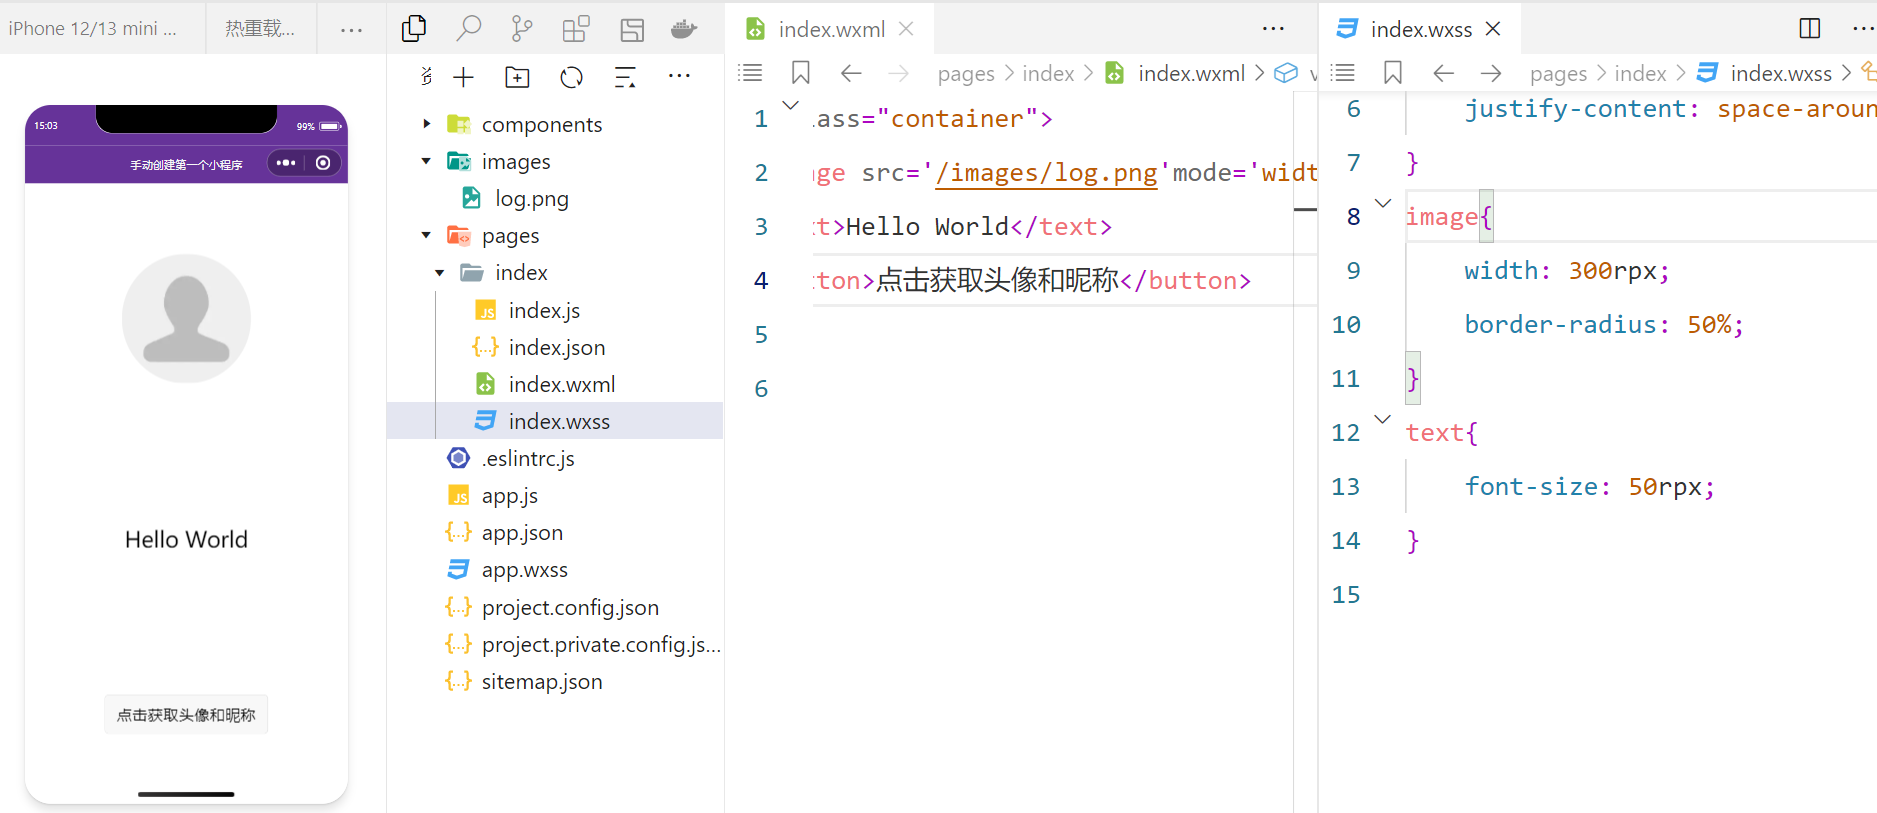Fold the text rule at line 12
Image resolution: width=1877 pixels, height=813 pixels.
tap(1383, 419)
